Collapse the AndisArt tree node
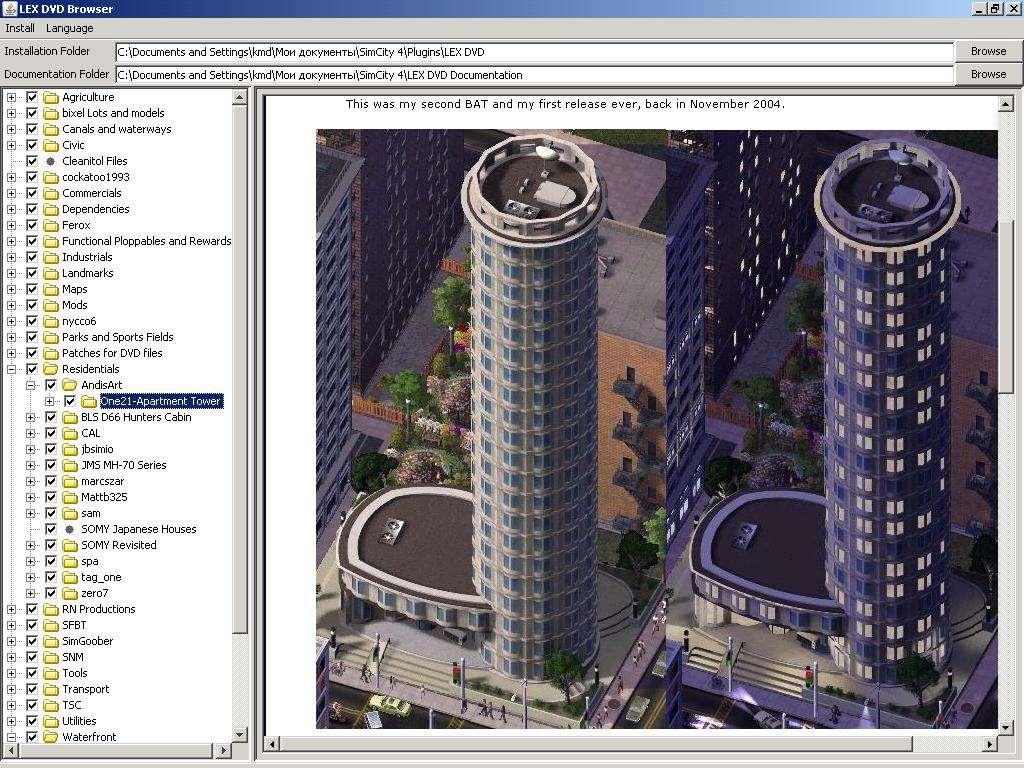The width and height of the screenshot is (1024, 768). point(31,385)
